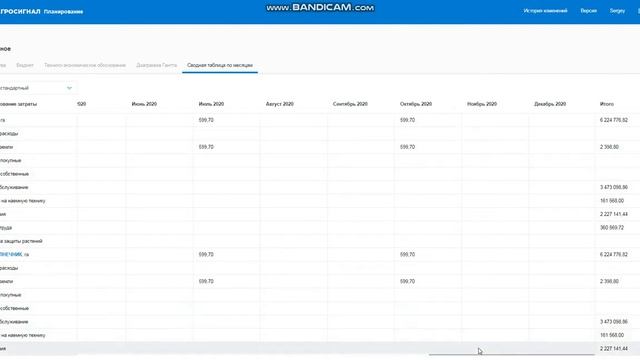
Task: Click the АГРОСИГНАЛ Планирование logo
Action: click(41, 11)
